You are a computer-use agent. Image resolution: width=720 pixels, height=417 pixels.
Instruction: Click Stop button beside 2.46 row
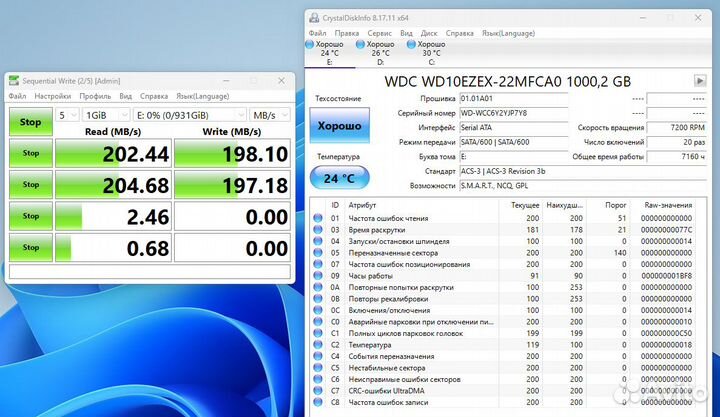click(x=31, y=215)
